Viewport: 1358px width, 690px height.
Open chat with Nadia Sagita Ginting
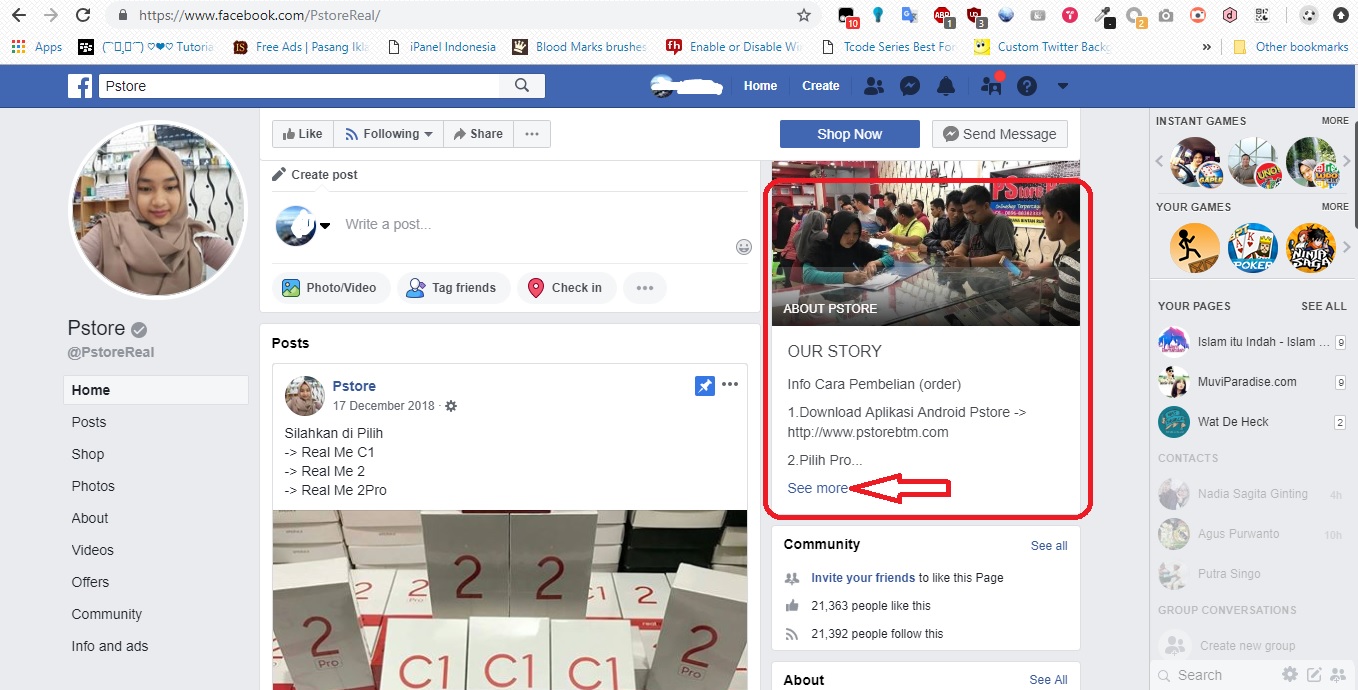tap(1252, 494)
